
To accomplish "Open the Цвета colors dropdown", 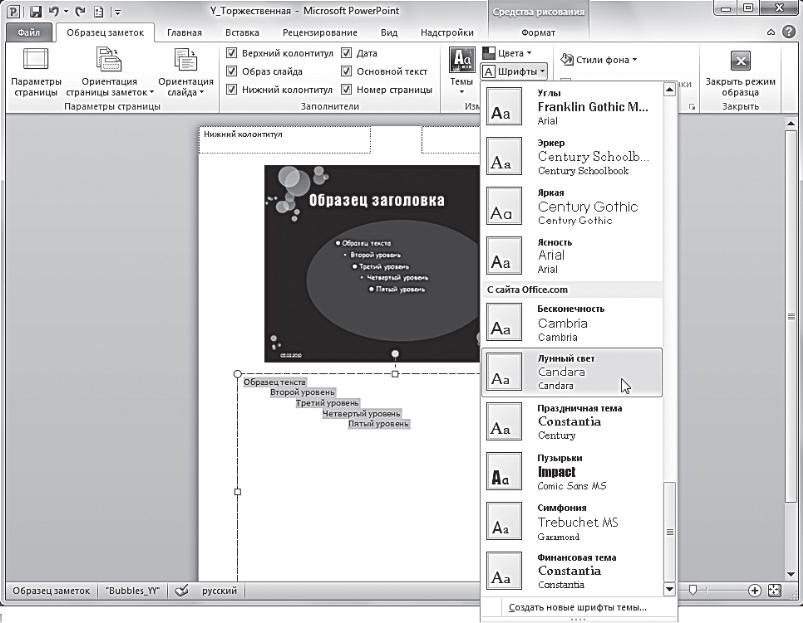I will pyautogui.click(x=508, y=53).
